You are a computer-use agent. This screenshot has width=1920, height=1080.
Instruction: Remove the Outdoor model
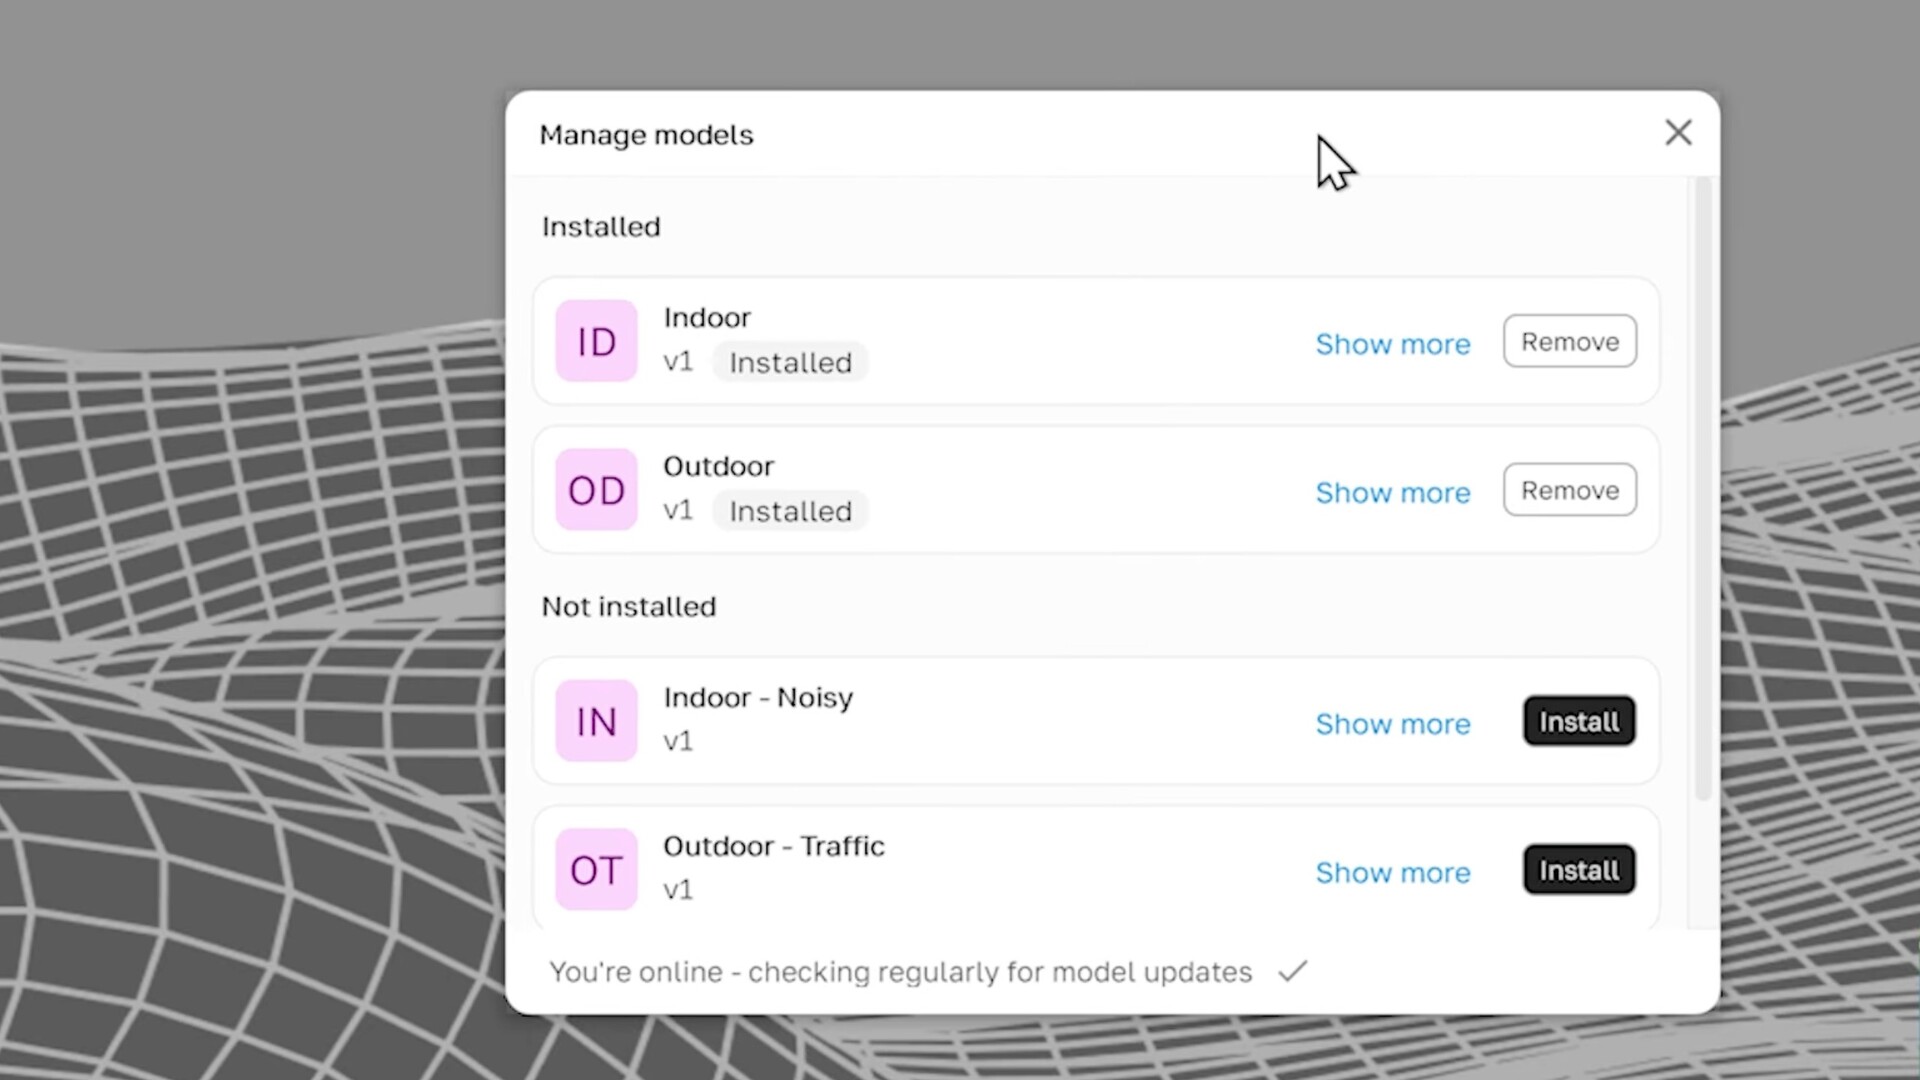[1569, 491]
